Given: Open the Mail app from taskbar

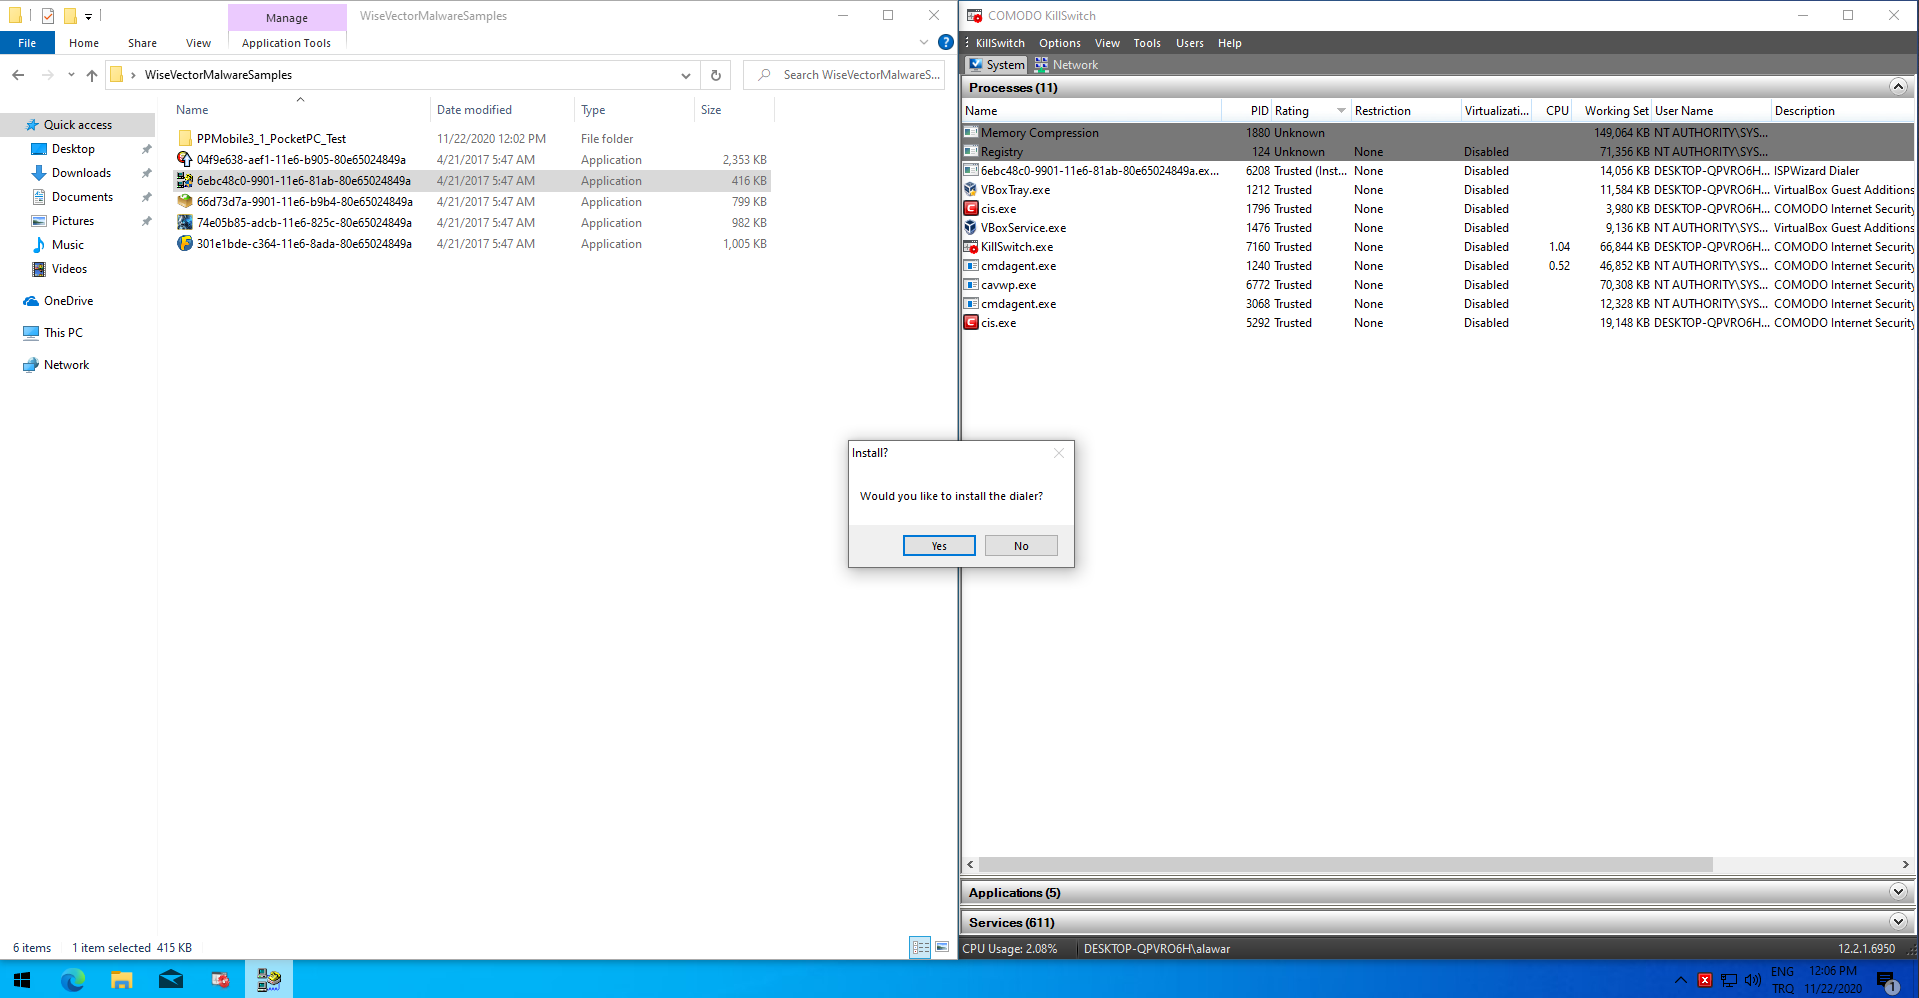Looking at the screenshot, I should tap(171, 980).
